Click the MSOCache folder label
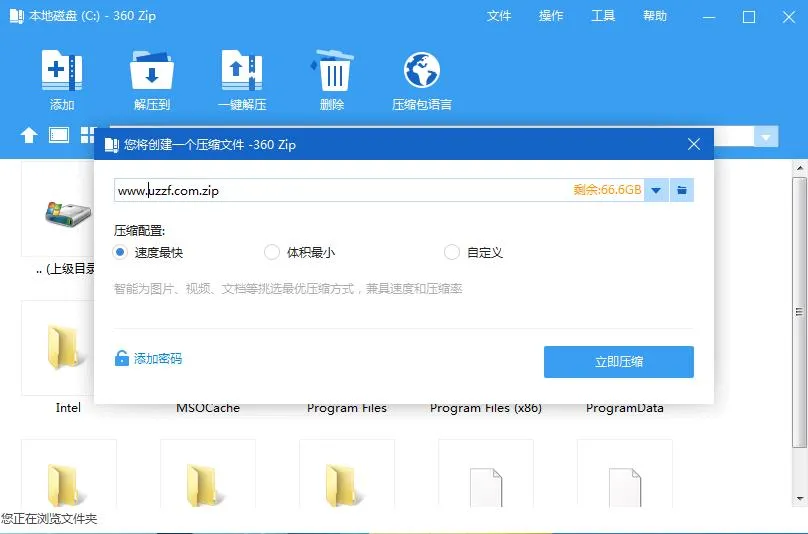The image size is (808, 534). click(x=208, y=408)
